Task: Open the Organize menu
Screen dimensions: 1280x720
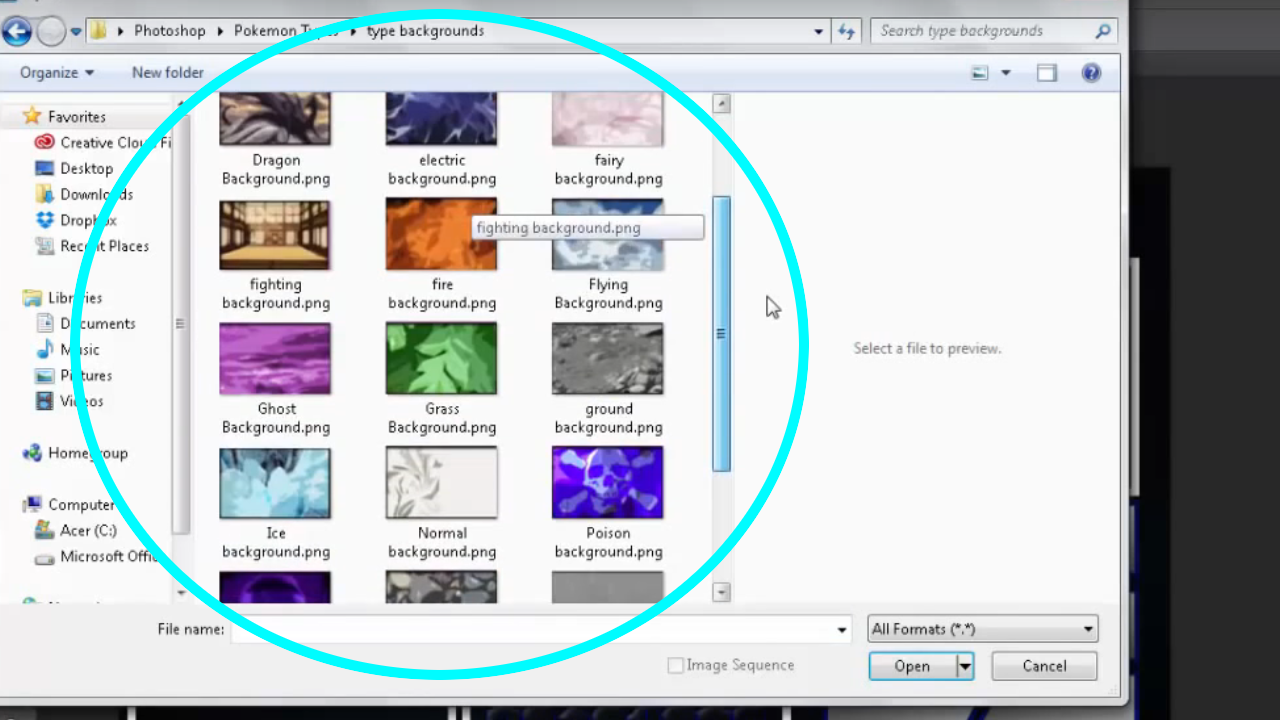Action: click(x=57, y=73)
